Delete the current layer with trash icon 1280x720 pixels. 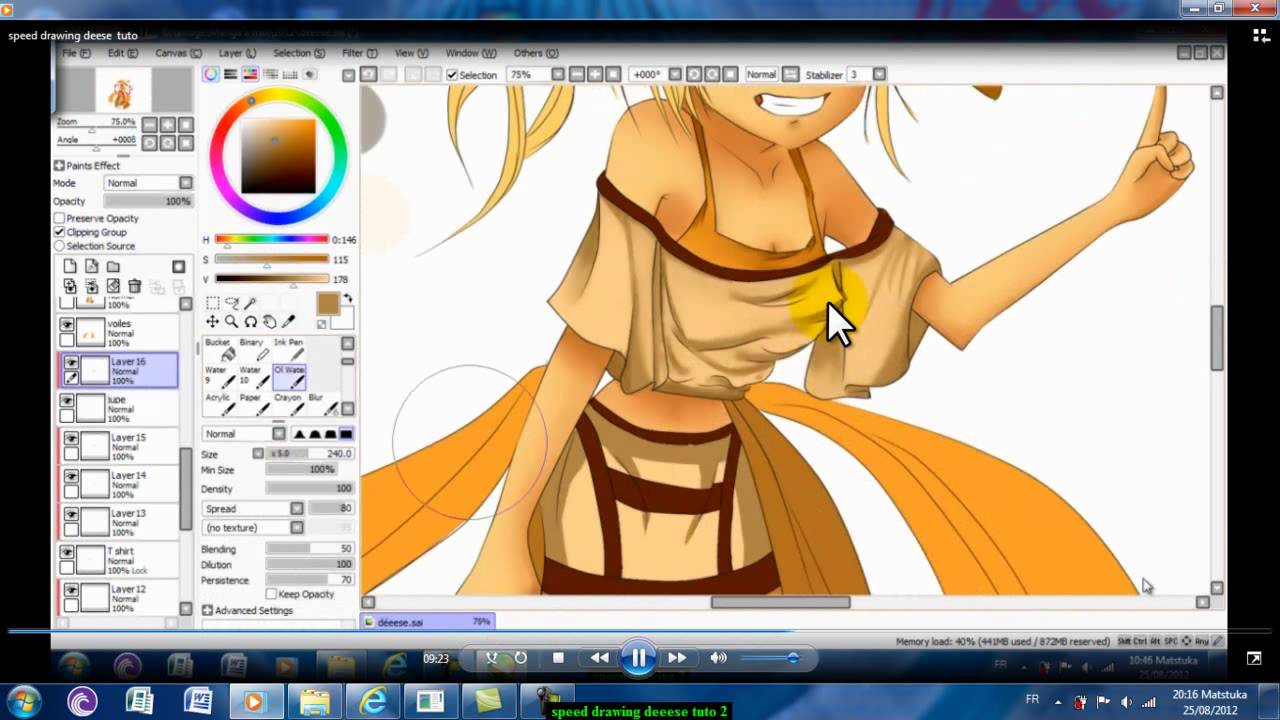(x=135, y=286)
